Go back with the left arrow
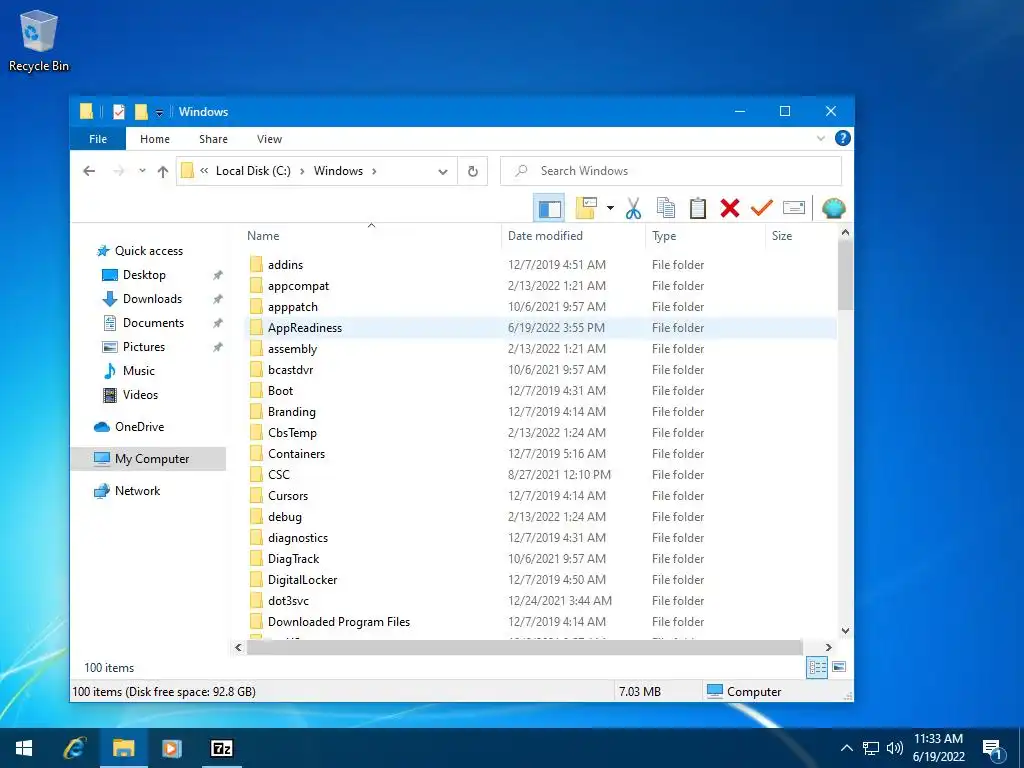The width and height of the screenshot is (1024, 768). pyautogui.click(x=89, y=171)
